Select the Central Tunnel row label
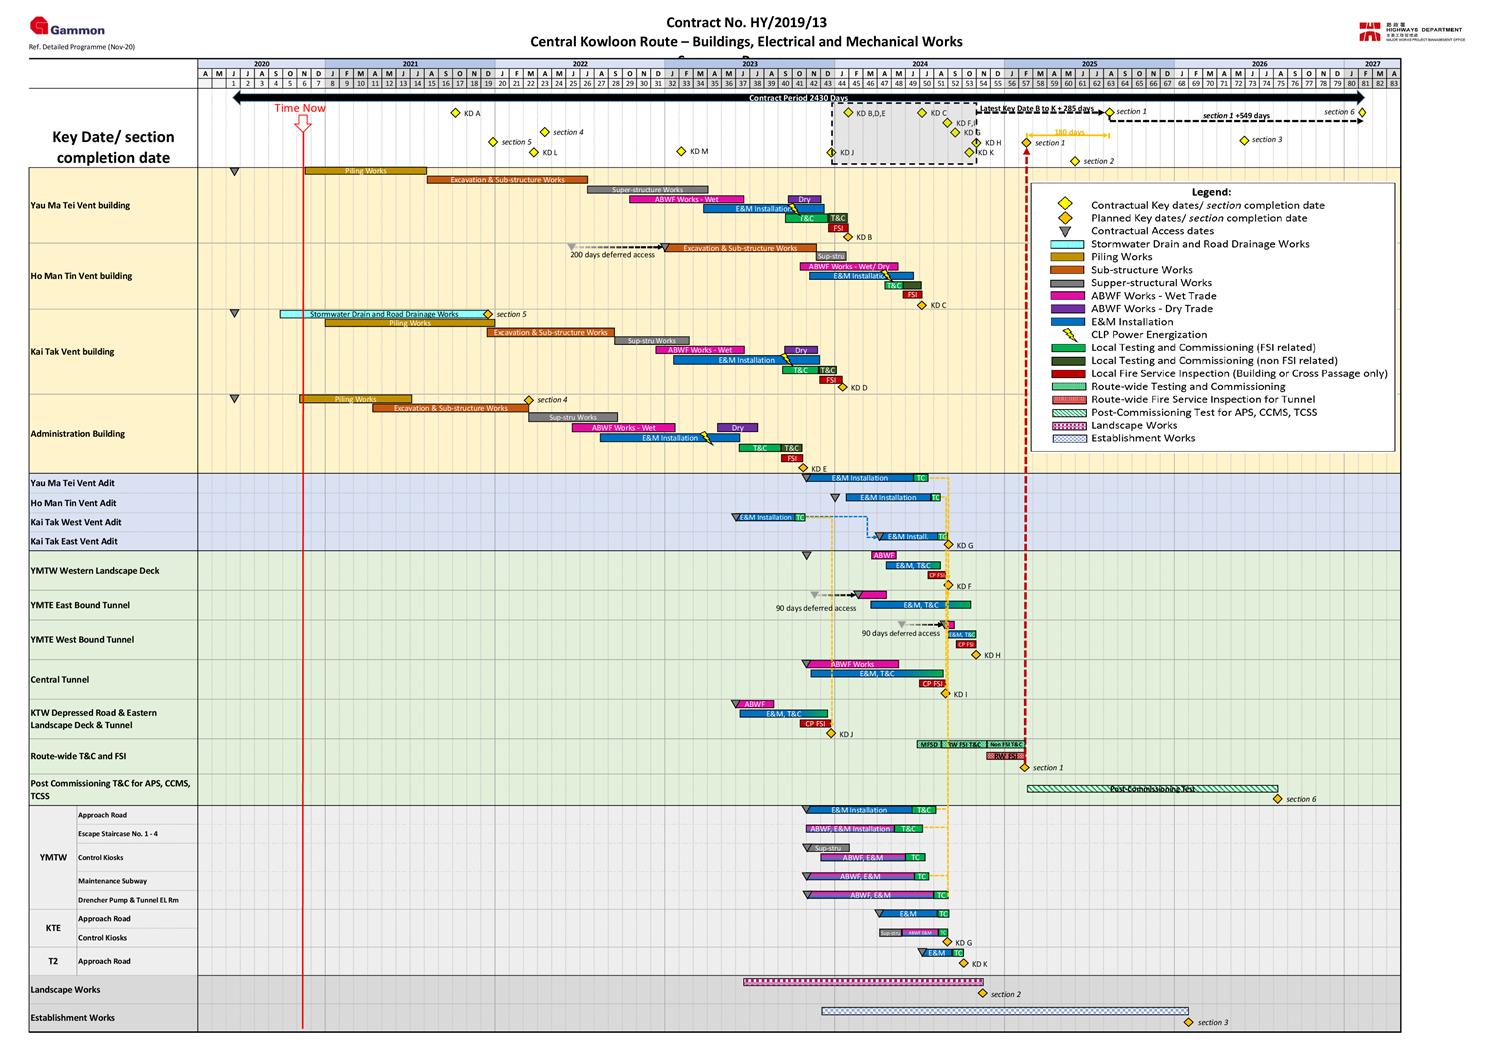This screenshot has height=1057, width=1494. [x=60, y=680]
